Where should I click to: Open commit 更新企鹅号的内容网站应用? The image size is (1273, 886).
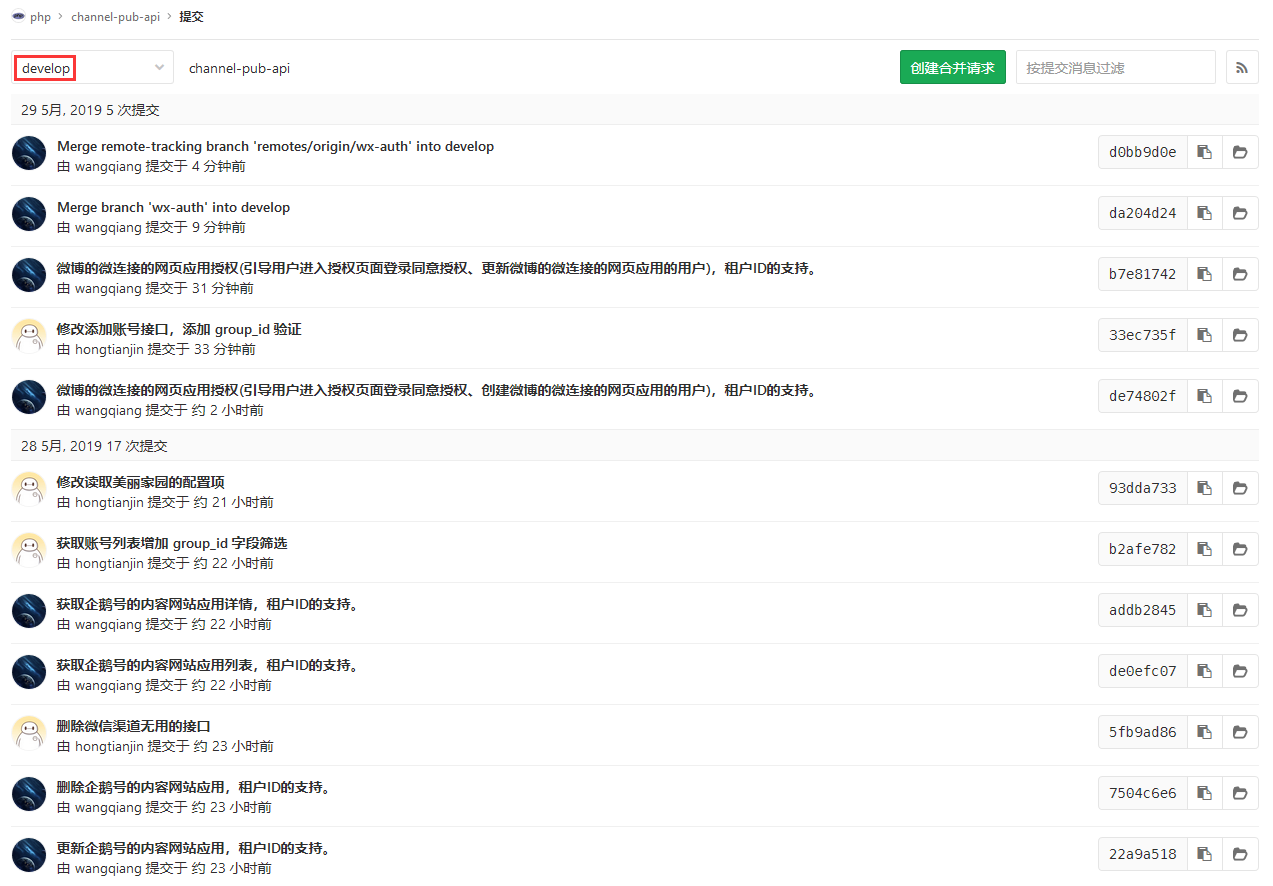click(x=194, y=848)
